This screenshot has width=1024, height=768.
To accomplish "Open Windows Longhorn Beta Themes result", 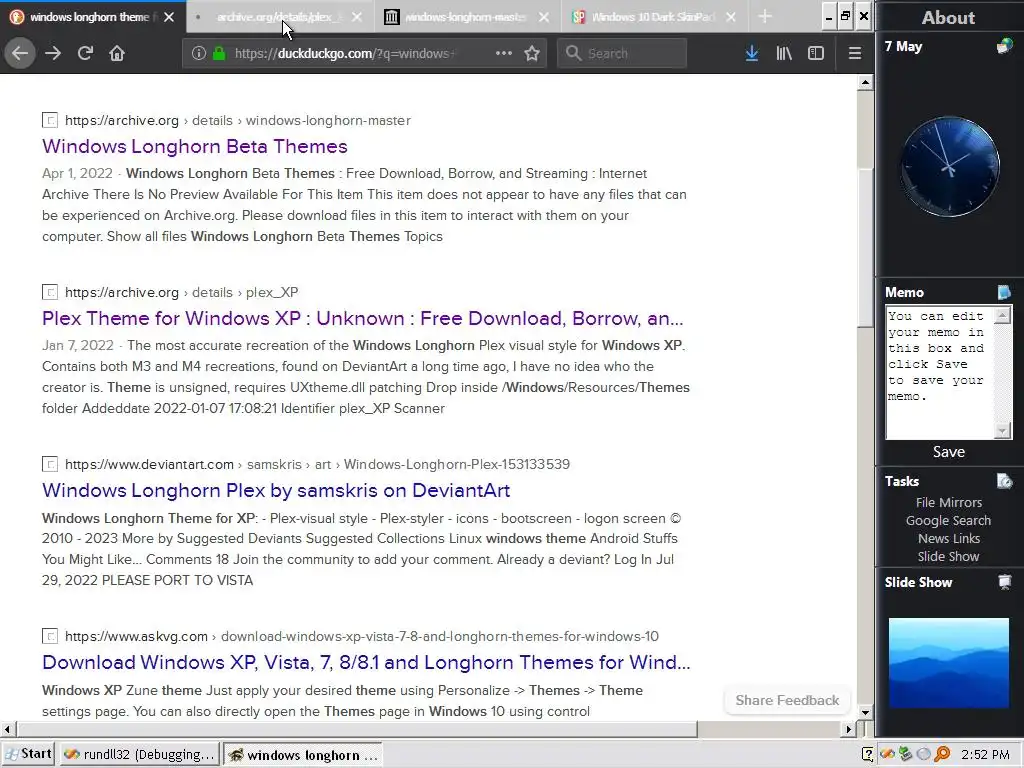I will tap(195, 146).
